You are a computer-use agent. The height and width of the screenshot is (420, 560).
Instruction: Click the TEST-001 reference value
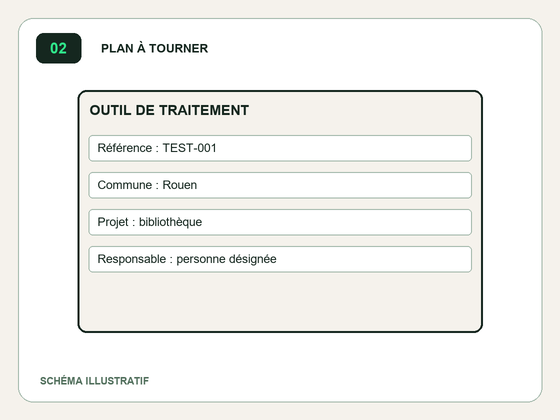pyautogui.click(x=190, y=148)
